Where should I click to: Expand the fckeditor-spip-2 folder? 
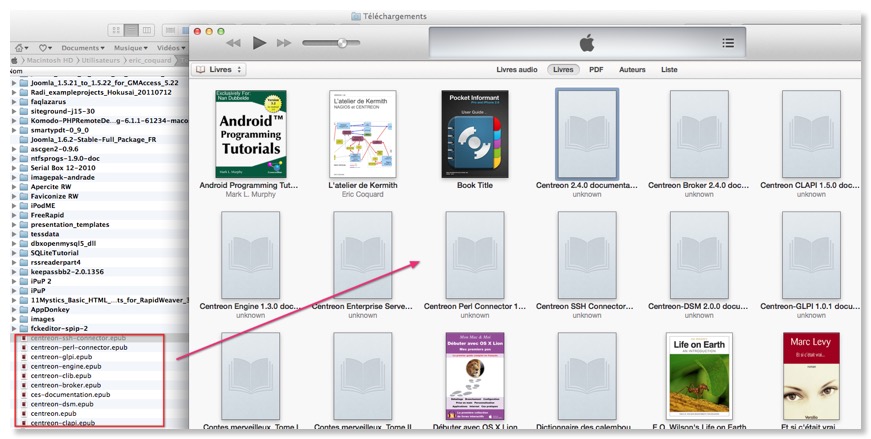(x=13, y=328)
